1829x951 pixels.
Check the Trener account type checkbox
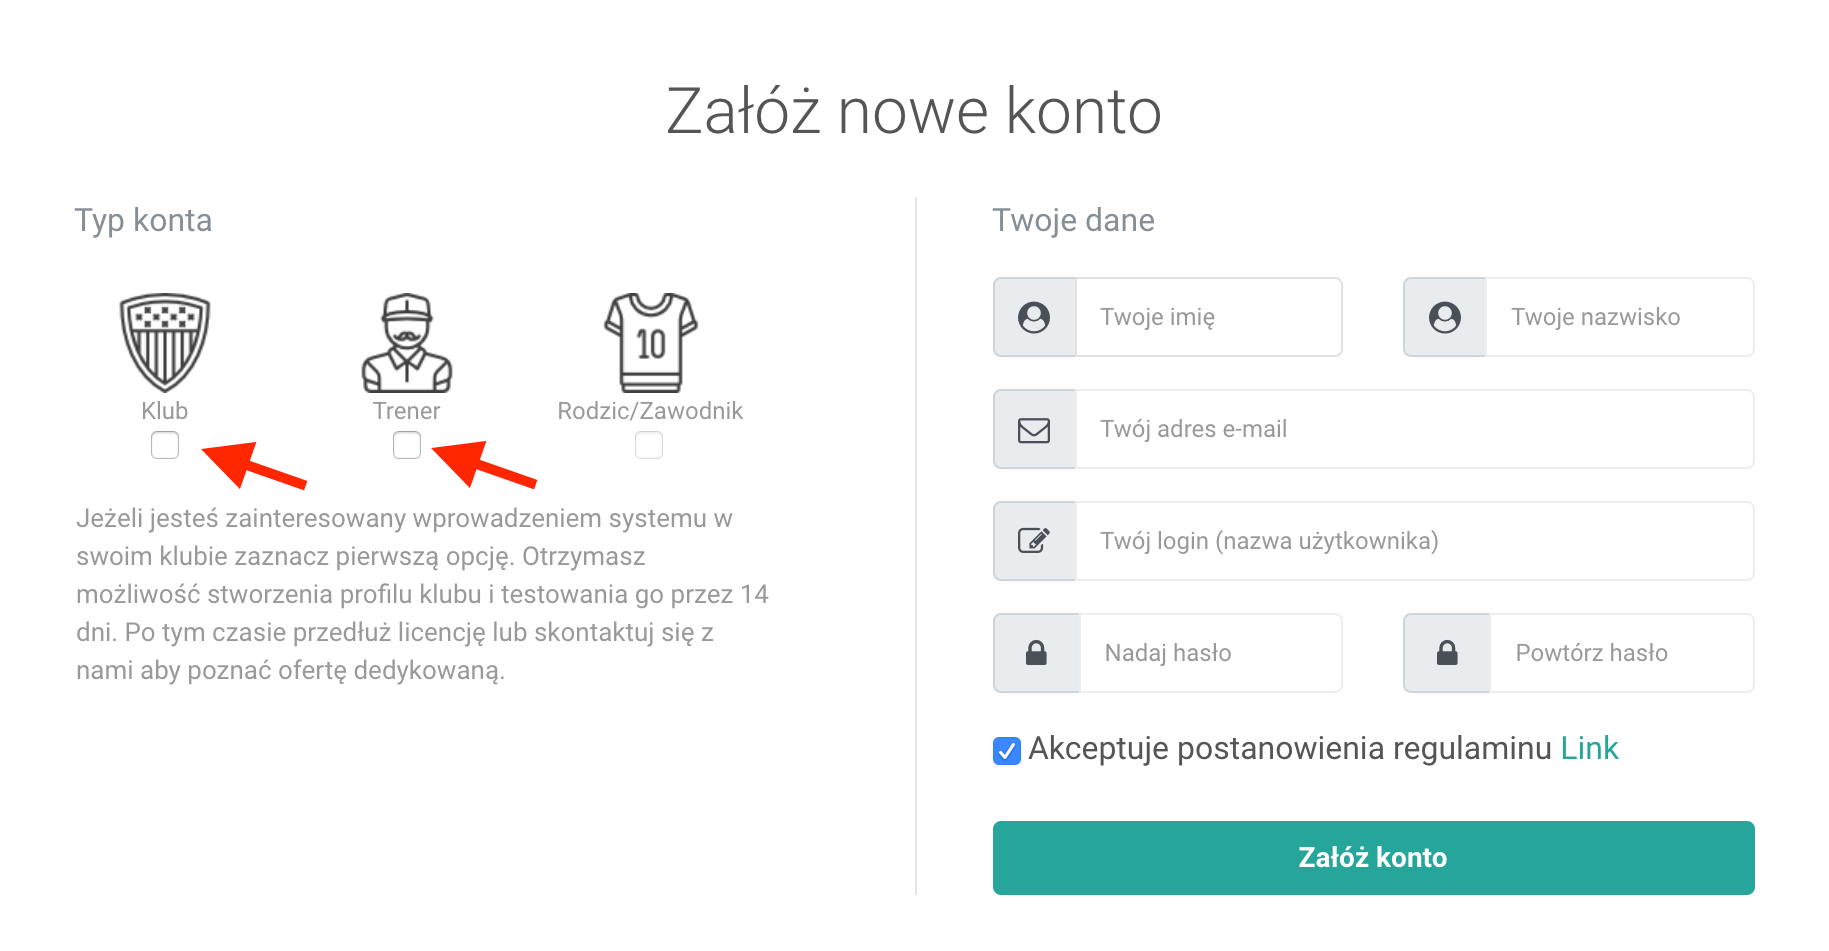click(x=407, y=445)
